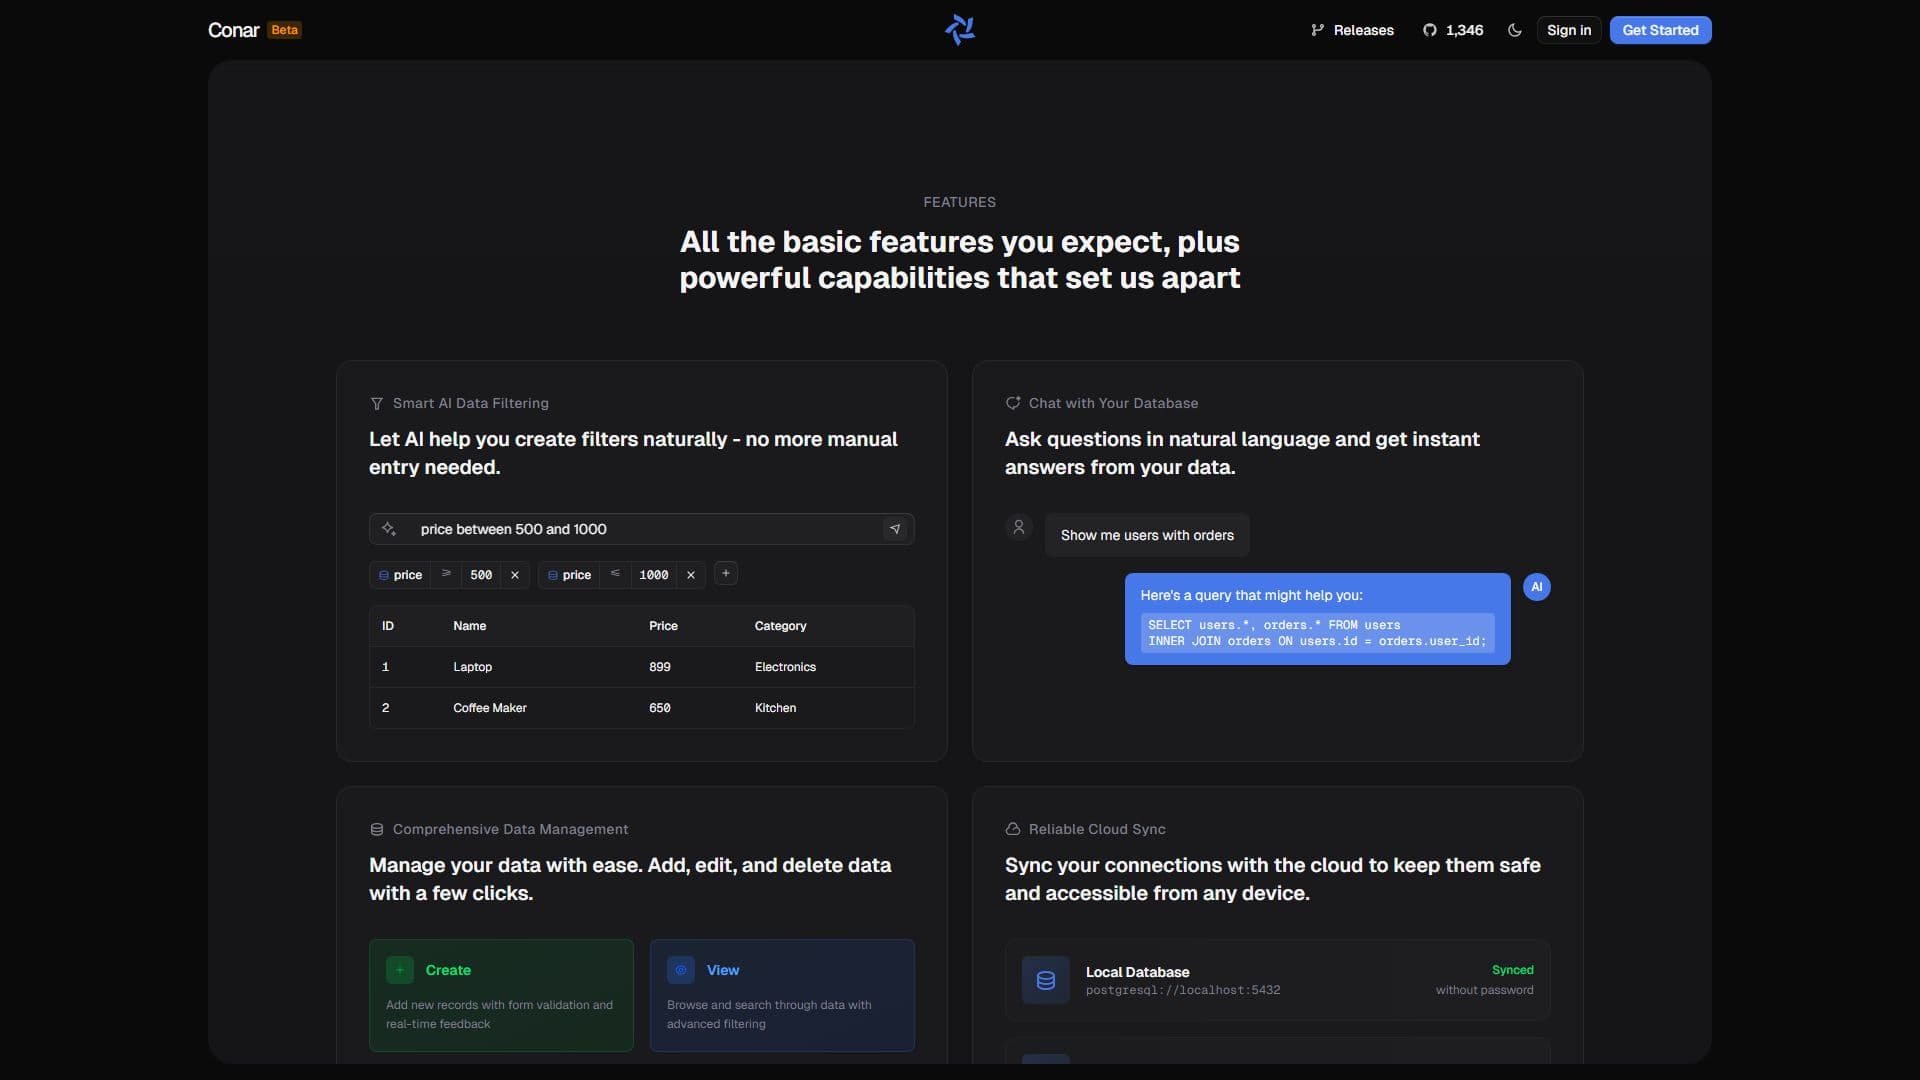Select the Kitchen category cell
Viewport: 1920px width, 1080px height.
tap(775, 708)
